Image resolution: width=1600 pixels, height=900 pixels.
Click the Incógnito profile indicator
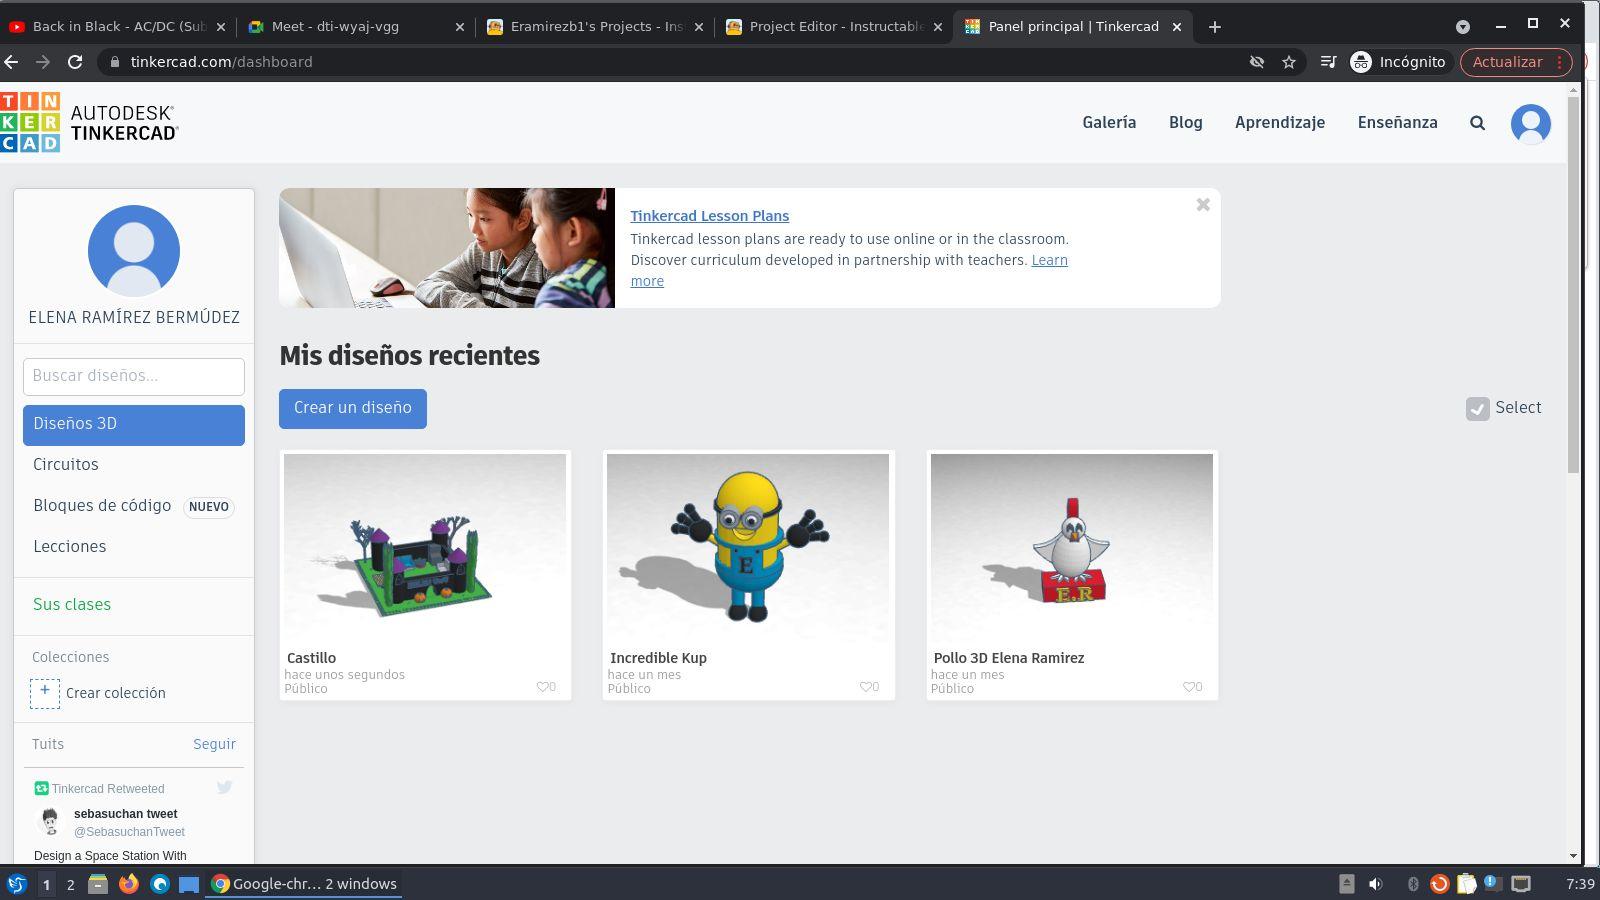pyautogui.click(x=1398, y=62)
